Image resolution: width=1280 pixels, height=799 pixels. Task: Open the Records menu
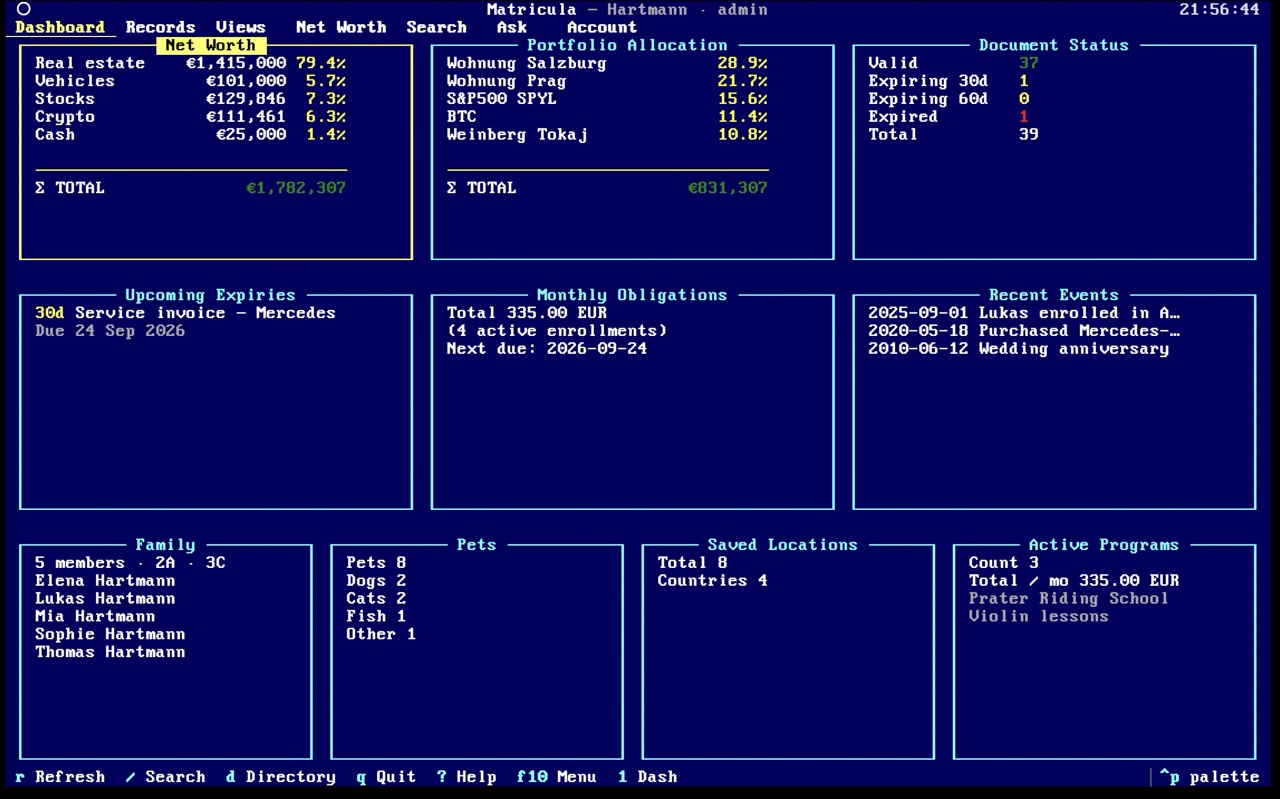point(160,27)
